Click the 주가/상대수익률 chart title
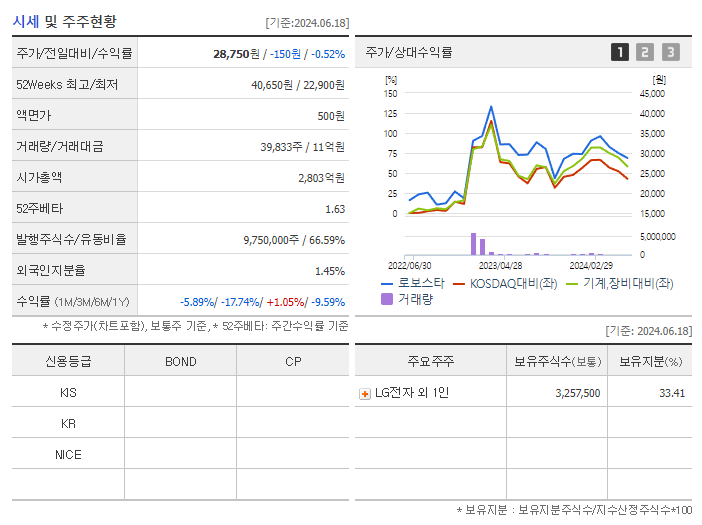This screenshot has width=702, height=525. pos(409,52)
